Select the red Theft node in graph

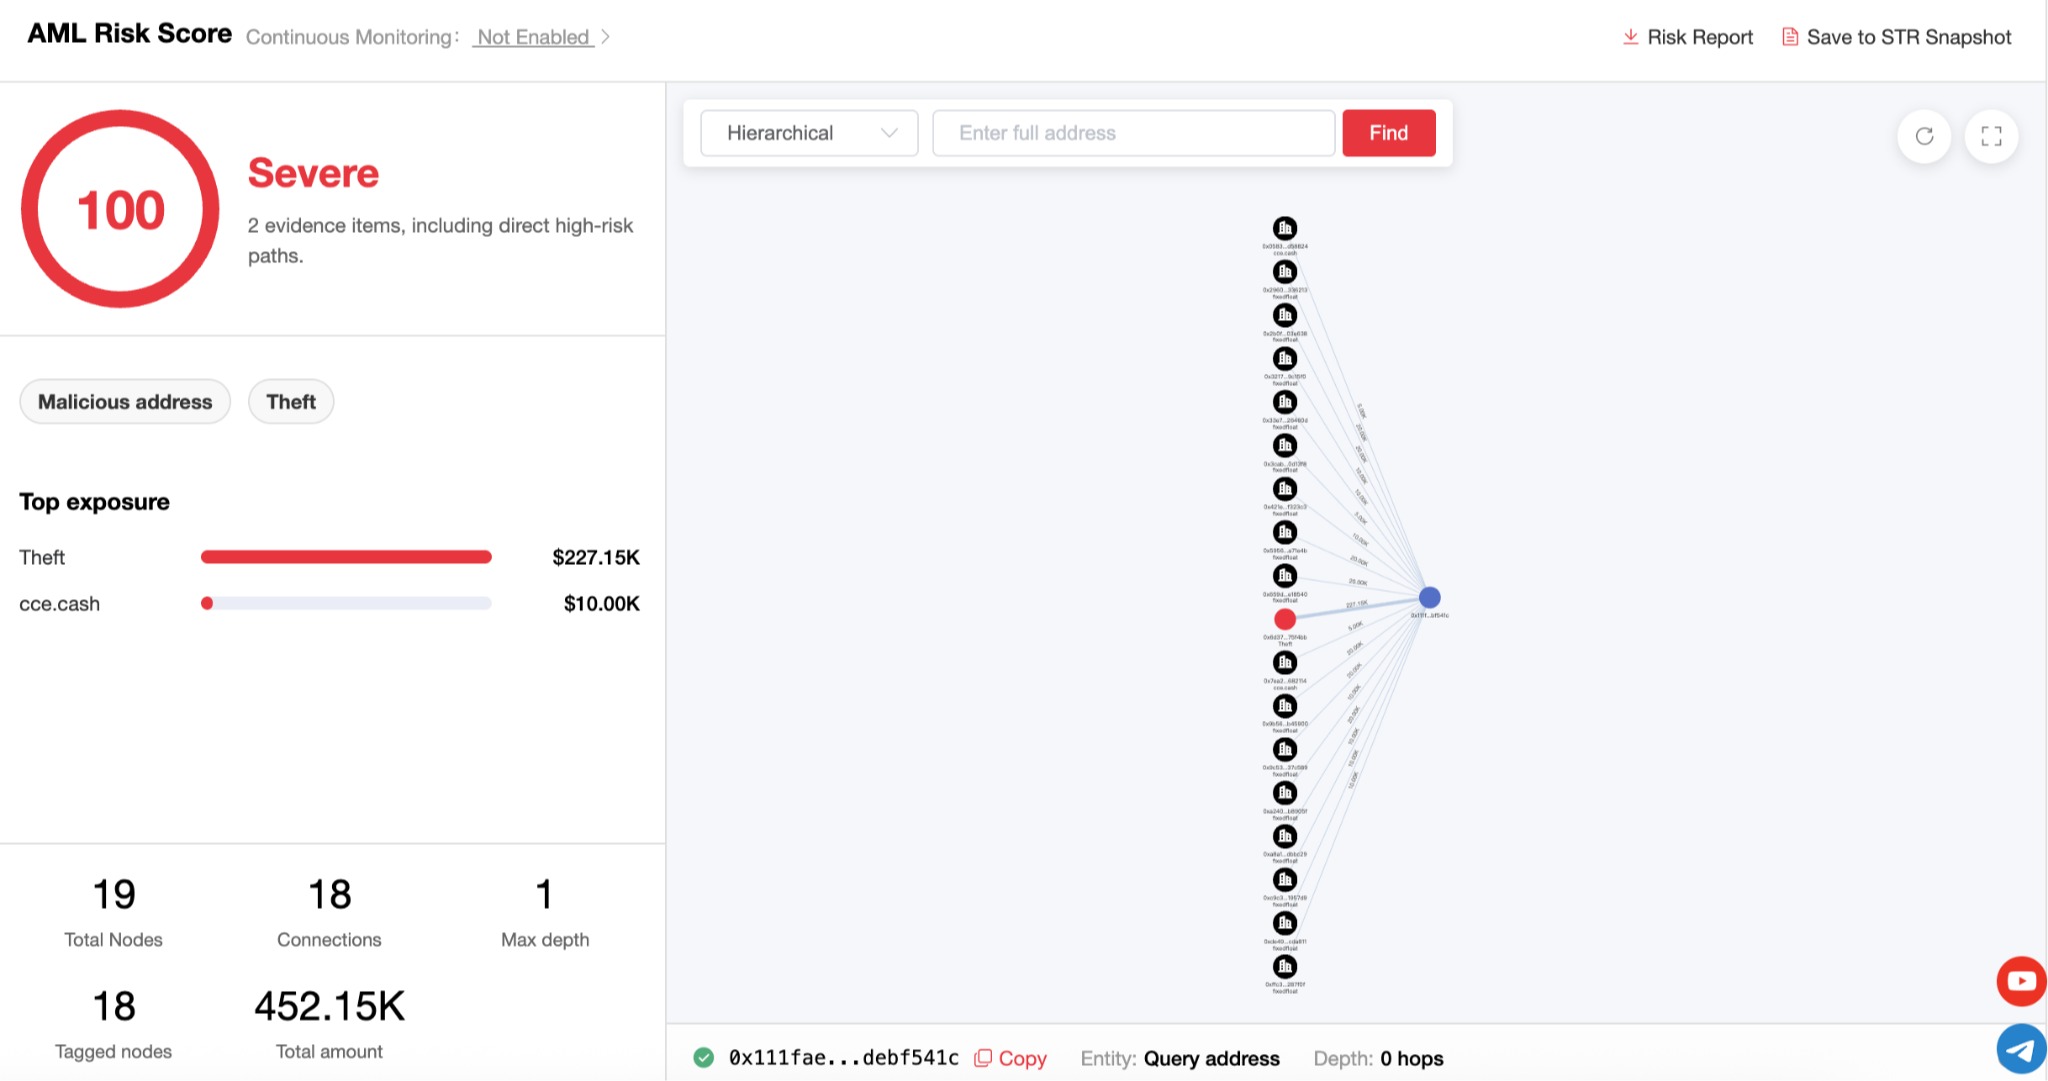(1285, 619)
